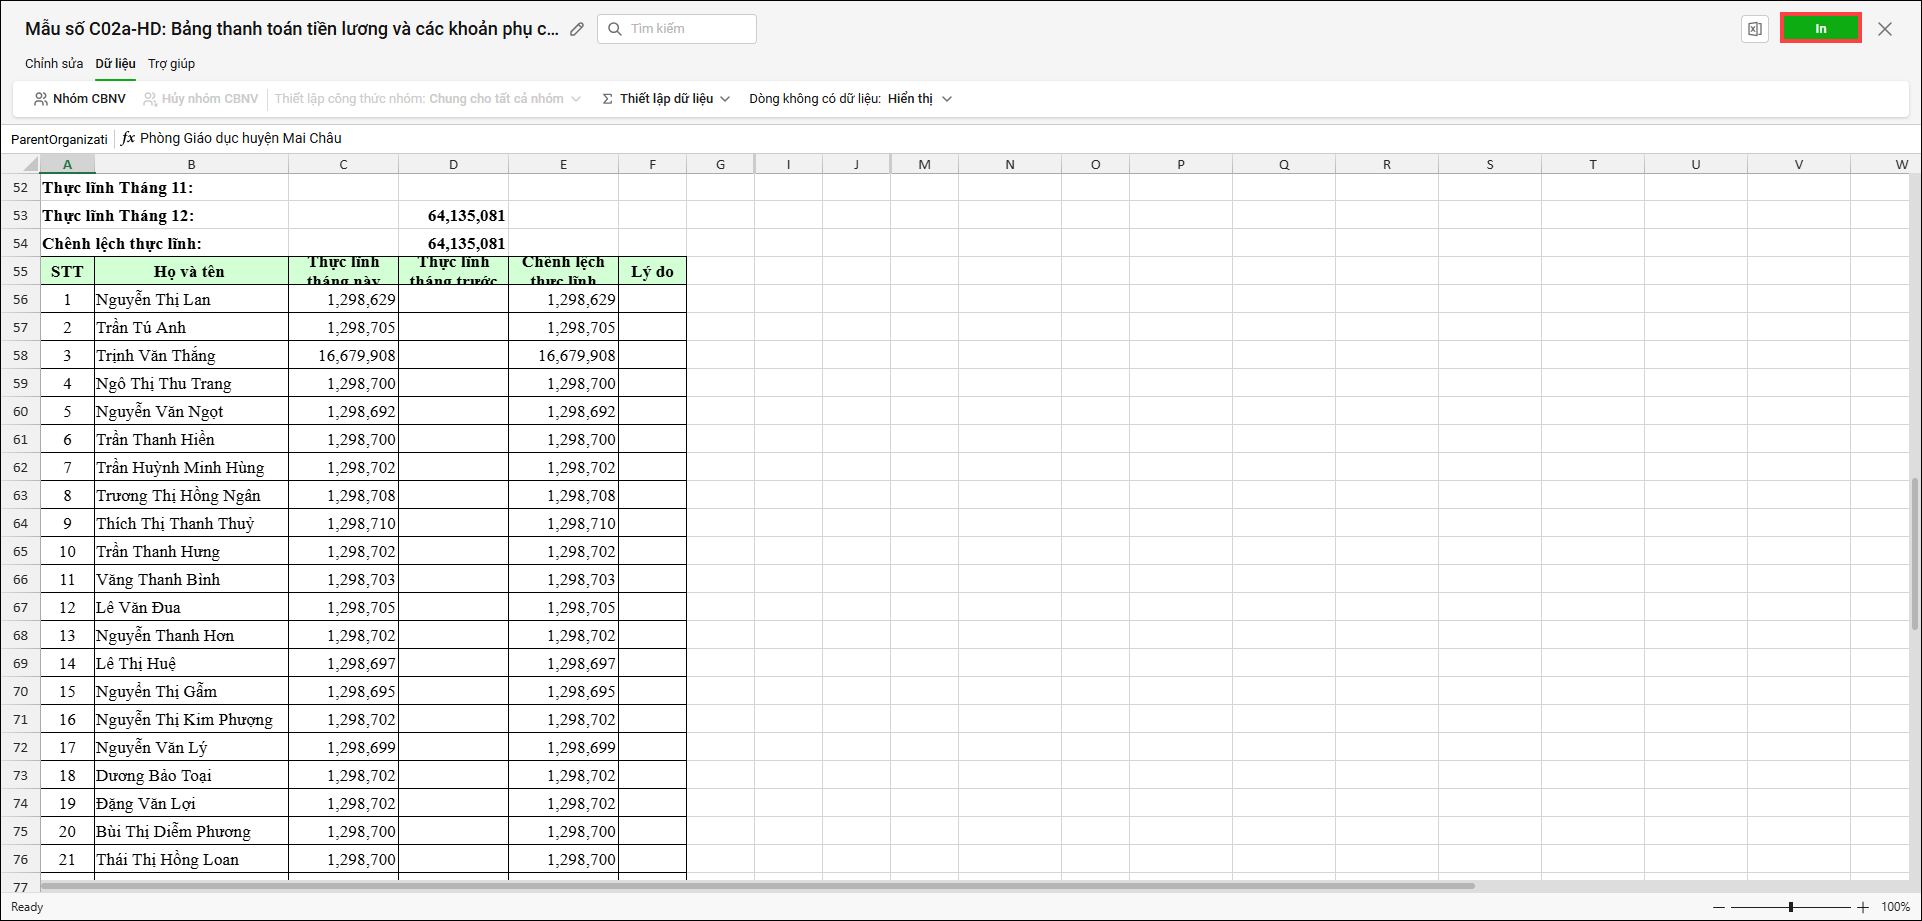This screenshot has height=921, width=1922.
Task: Open the Dòng không có dữ liệu Hiển thị dropdown
Action: click(x=850, y=99)
